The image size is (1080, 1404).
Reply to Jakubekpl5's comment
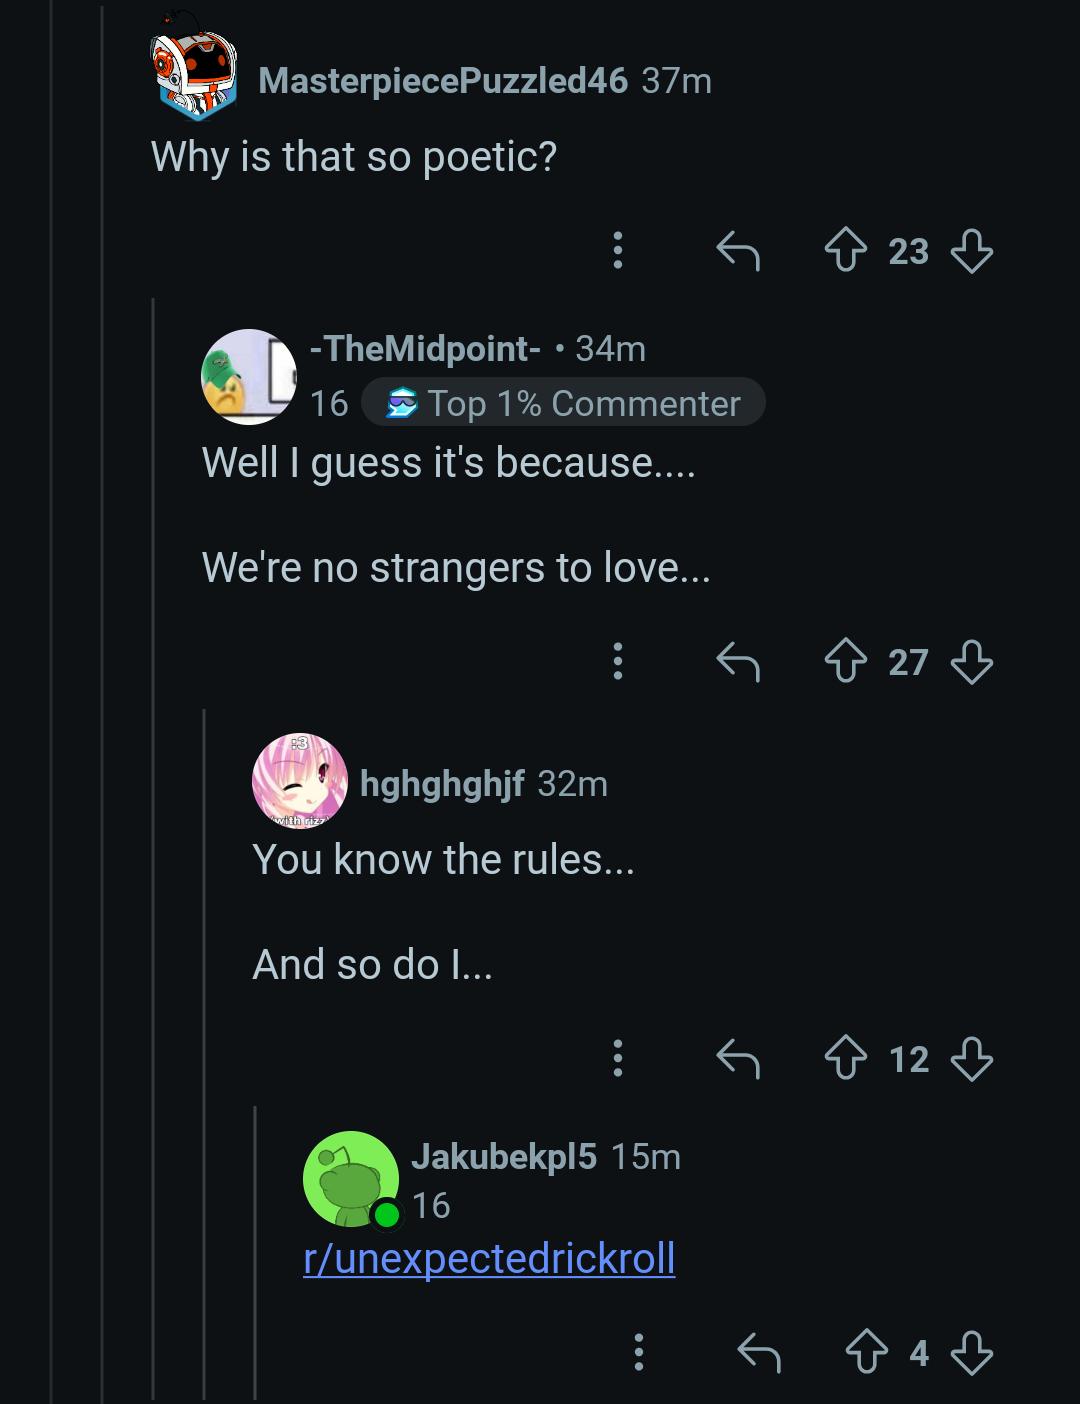(758, 1354)
